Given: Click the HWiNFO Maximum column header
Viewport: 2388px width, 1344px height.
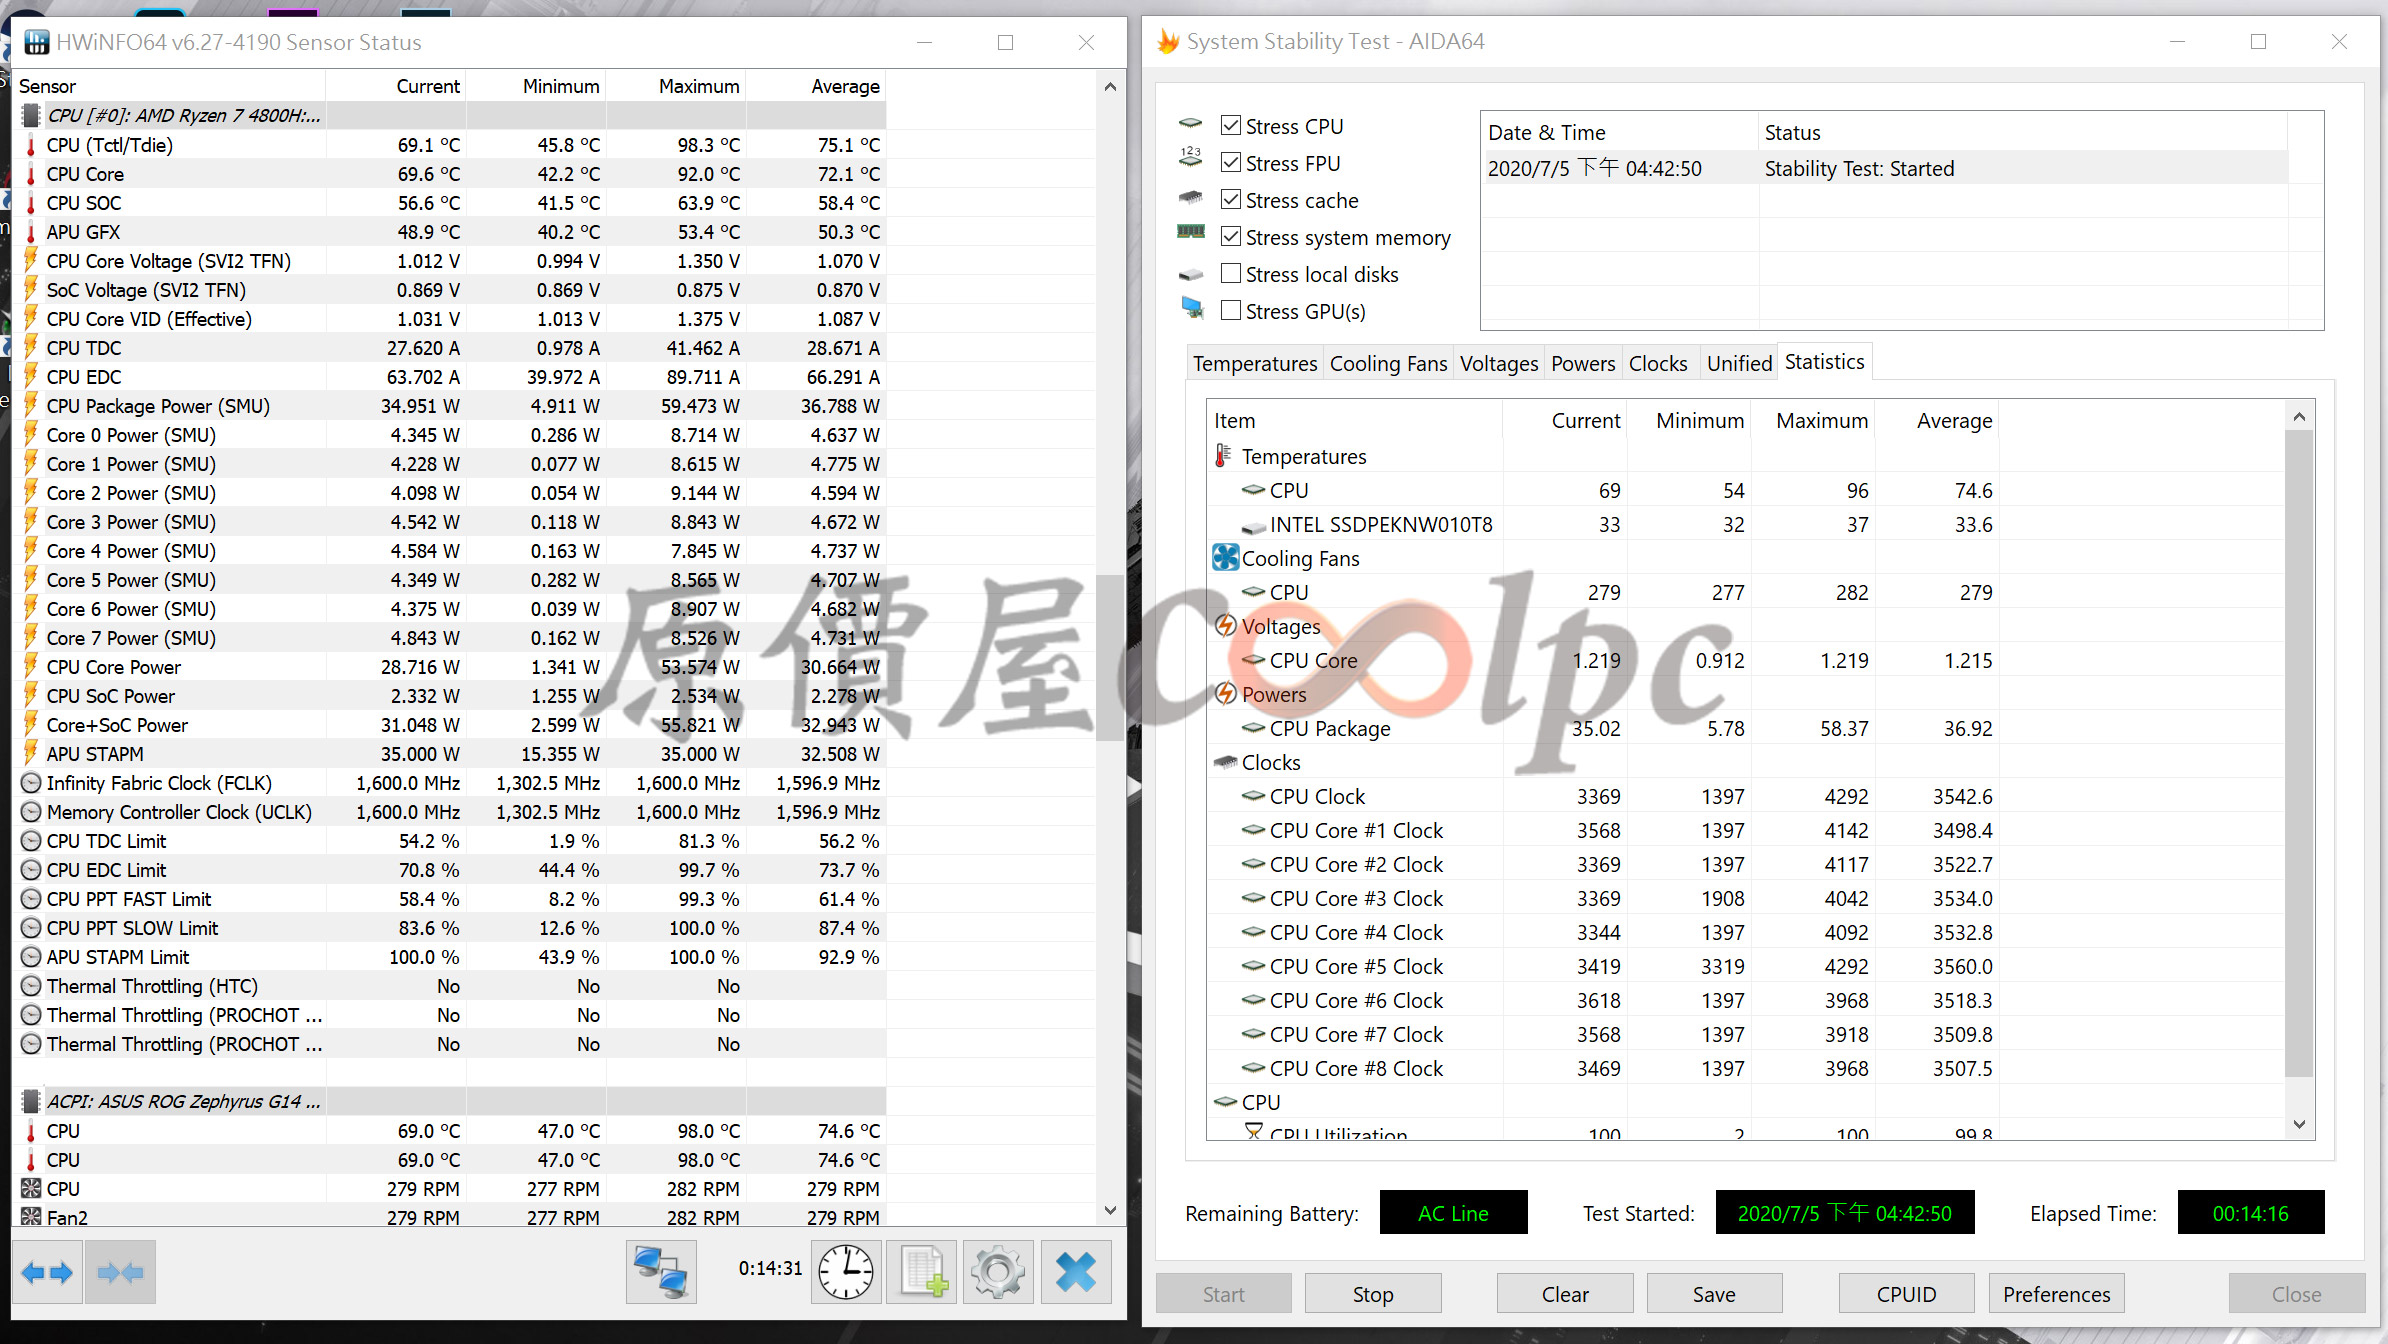Looking at the screenshot, I should coord(677,86).
